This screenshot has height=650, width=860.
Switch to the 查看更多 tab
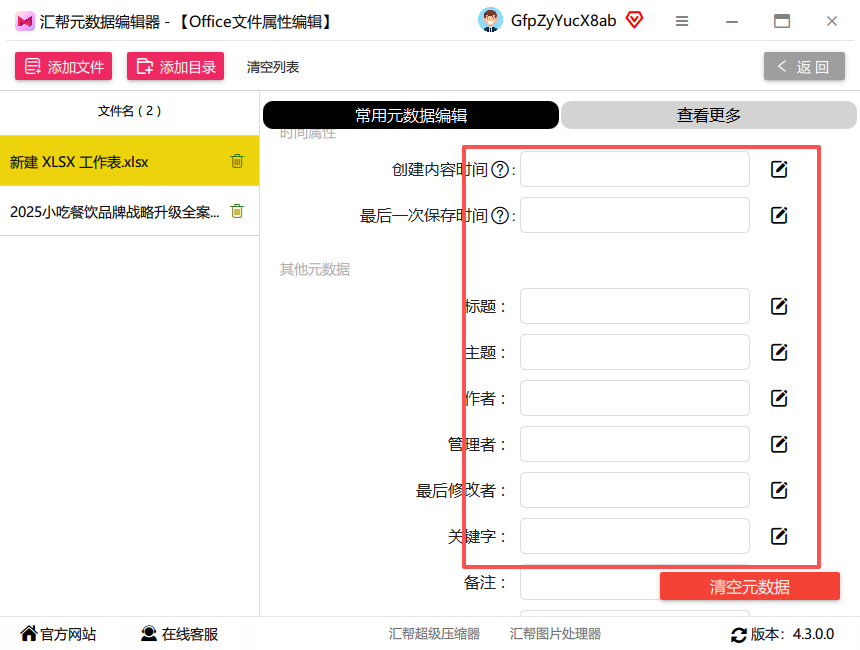pyautogui.click(x=708, y=115)
